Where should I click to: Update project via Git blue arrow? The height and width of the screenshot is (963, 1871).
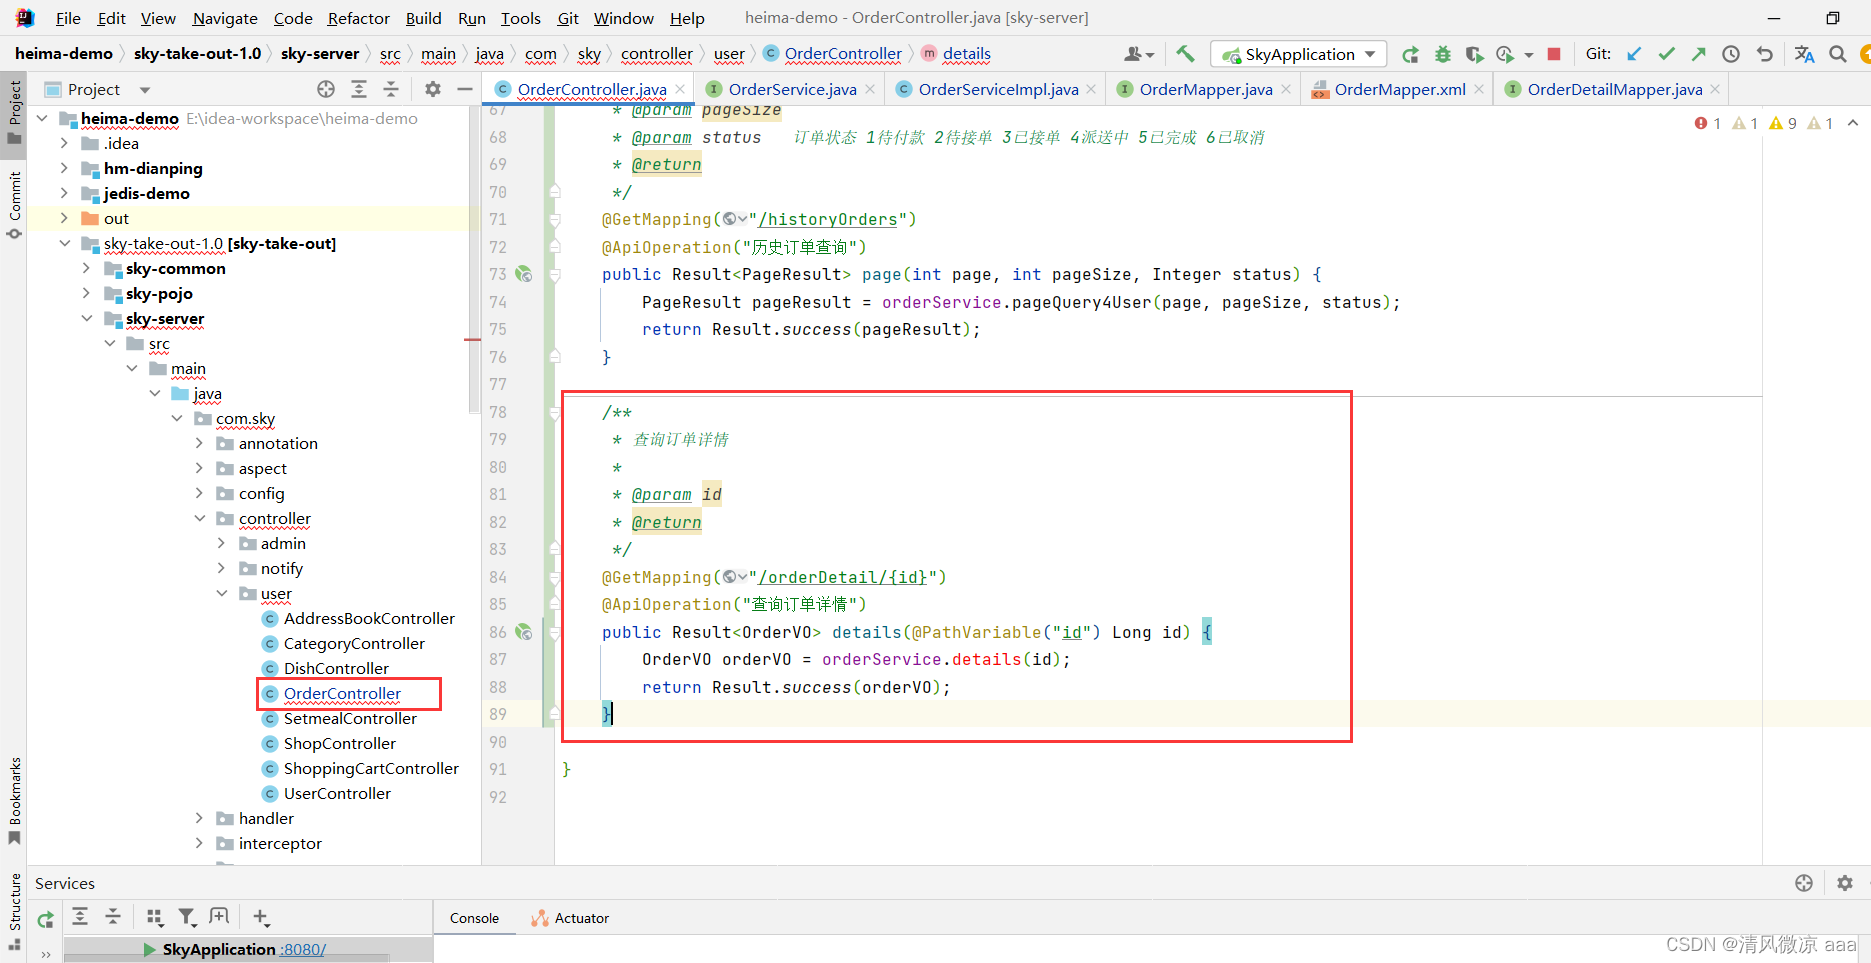pos(1634,54)
